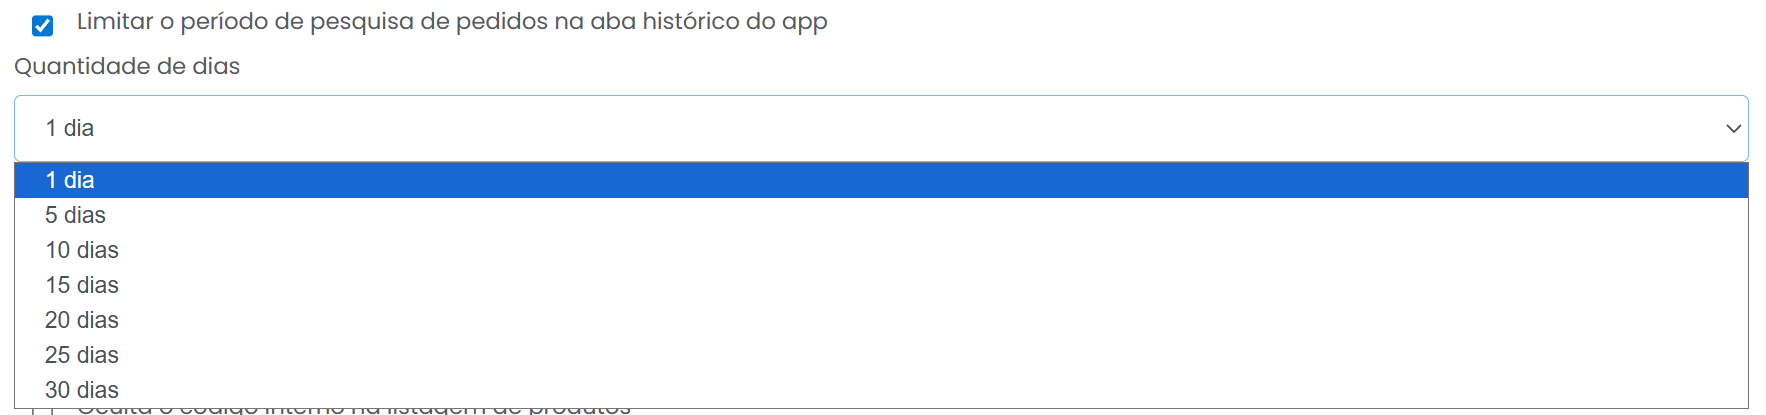Select 25 dias from the dropdown
Screen dimensions: 1766x415
(82, 355)
